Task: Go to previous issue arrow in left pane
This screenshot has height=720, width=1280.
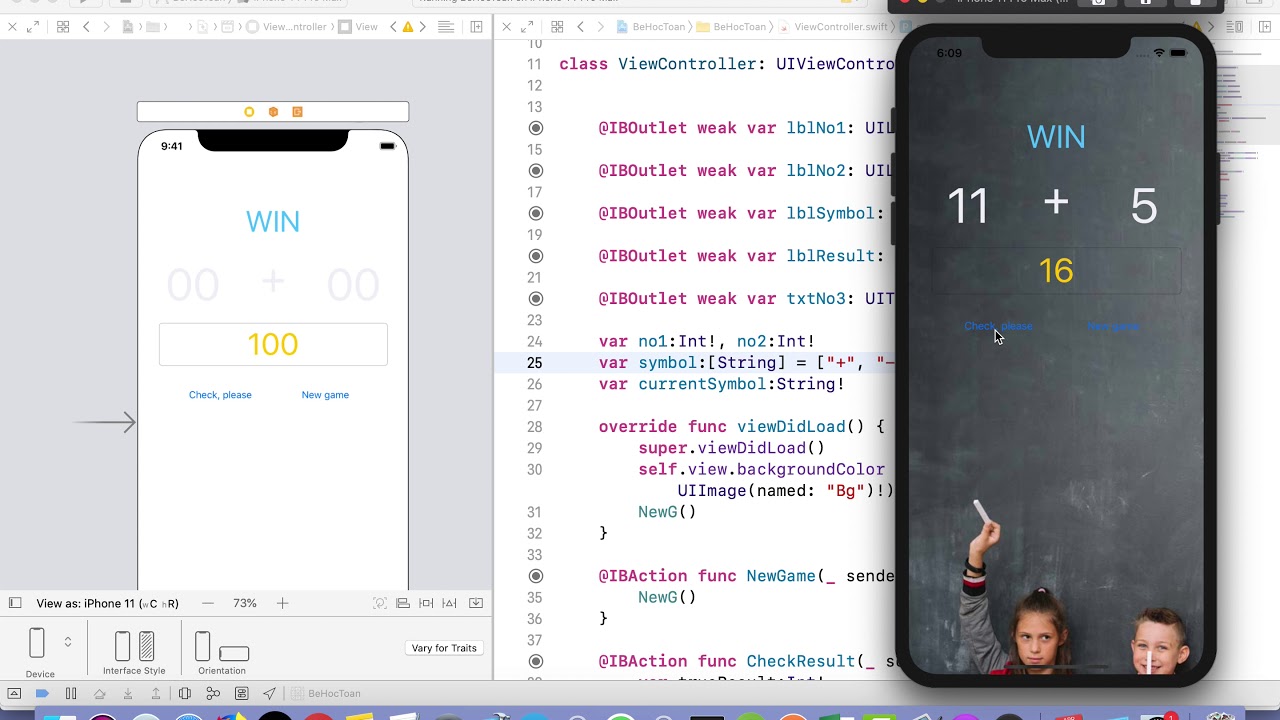Action: 393,27
